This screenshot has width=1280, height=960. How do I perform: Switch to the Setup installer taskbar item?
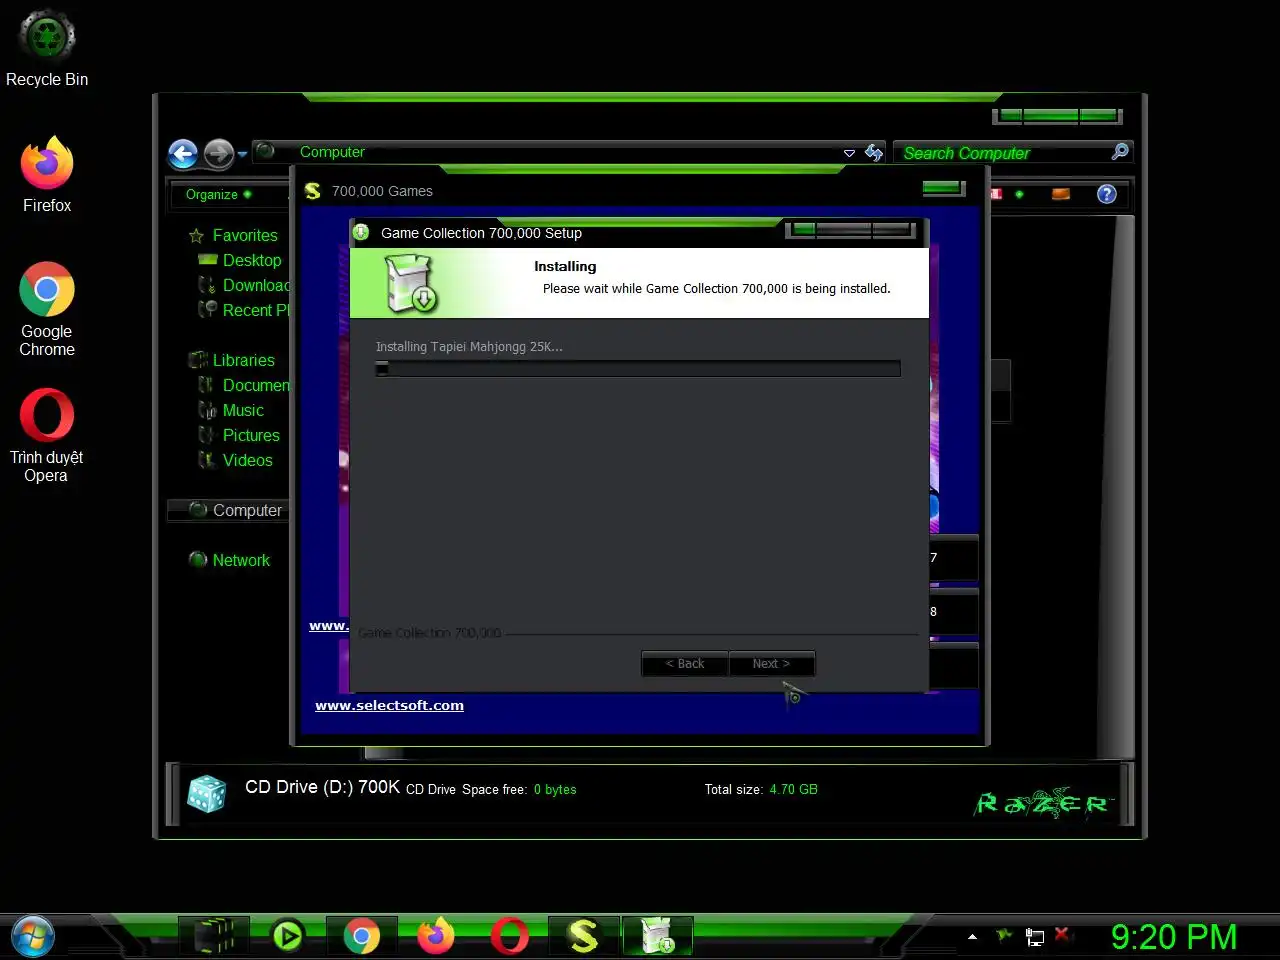[658, 936]
